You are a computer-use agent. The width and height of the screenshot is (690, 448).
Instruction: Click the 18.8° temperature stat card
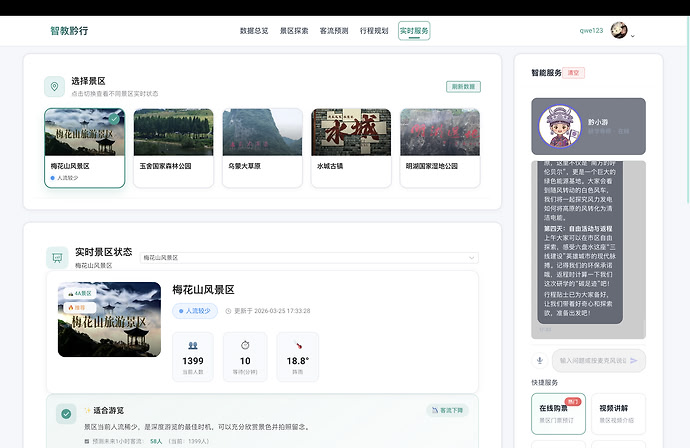click(297, 356)
